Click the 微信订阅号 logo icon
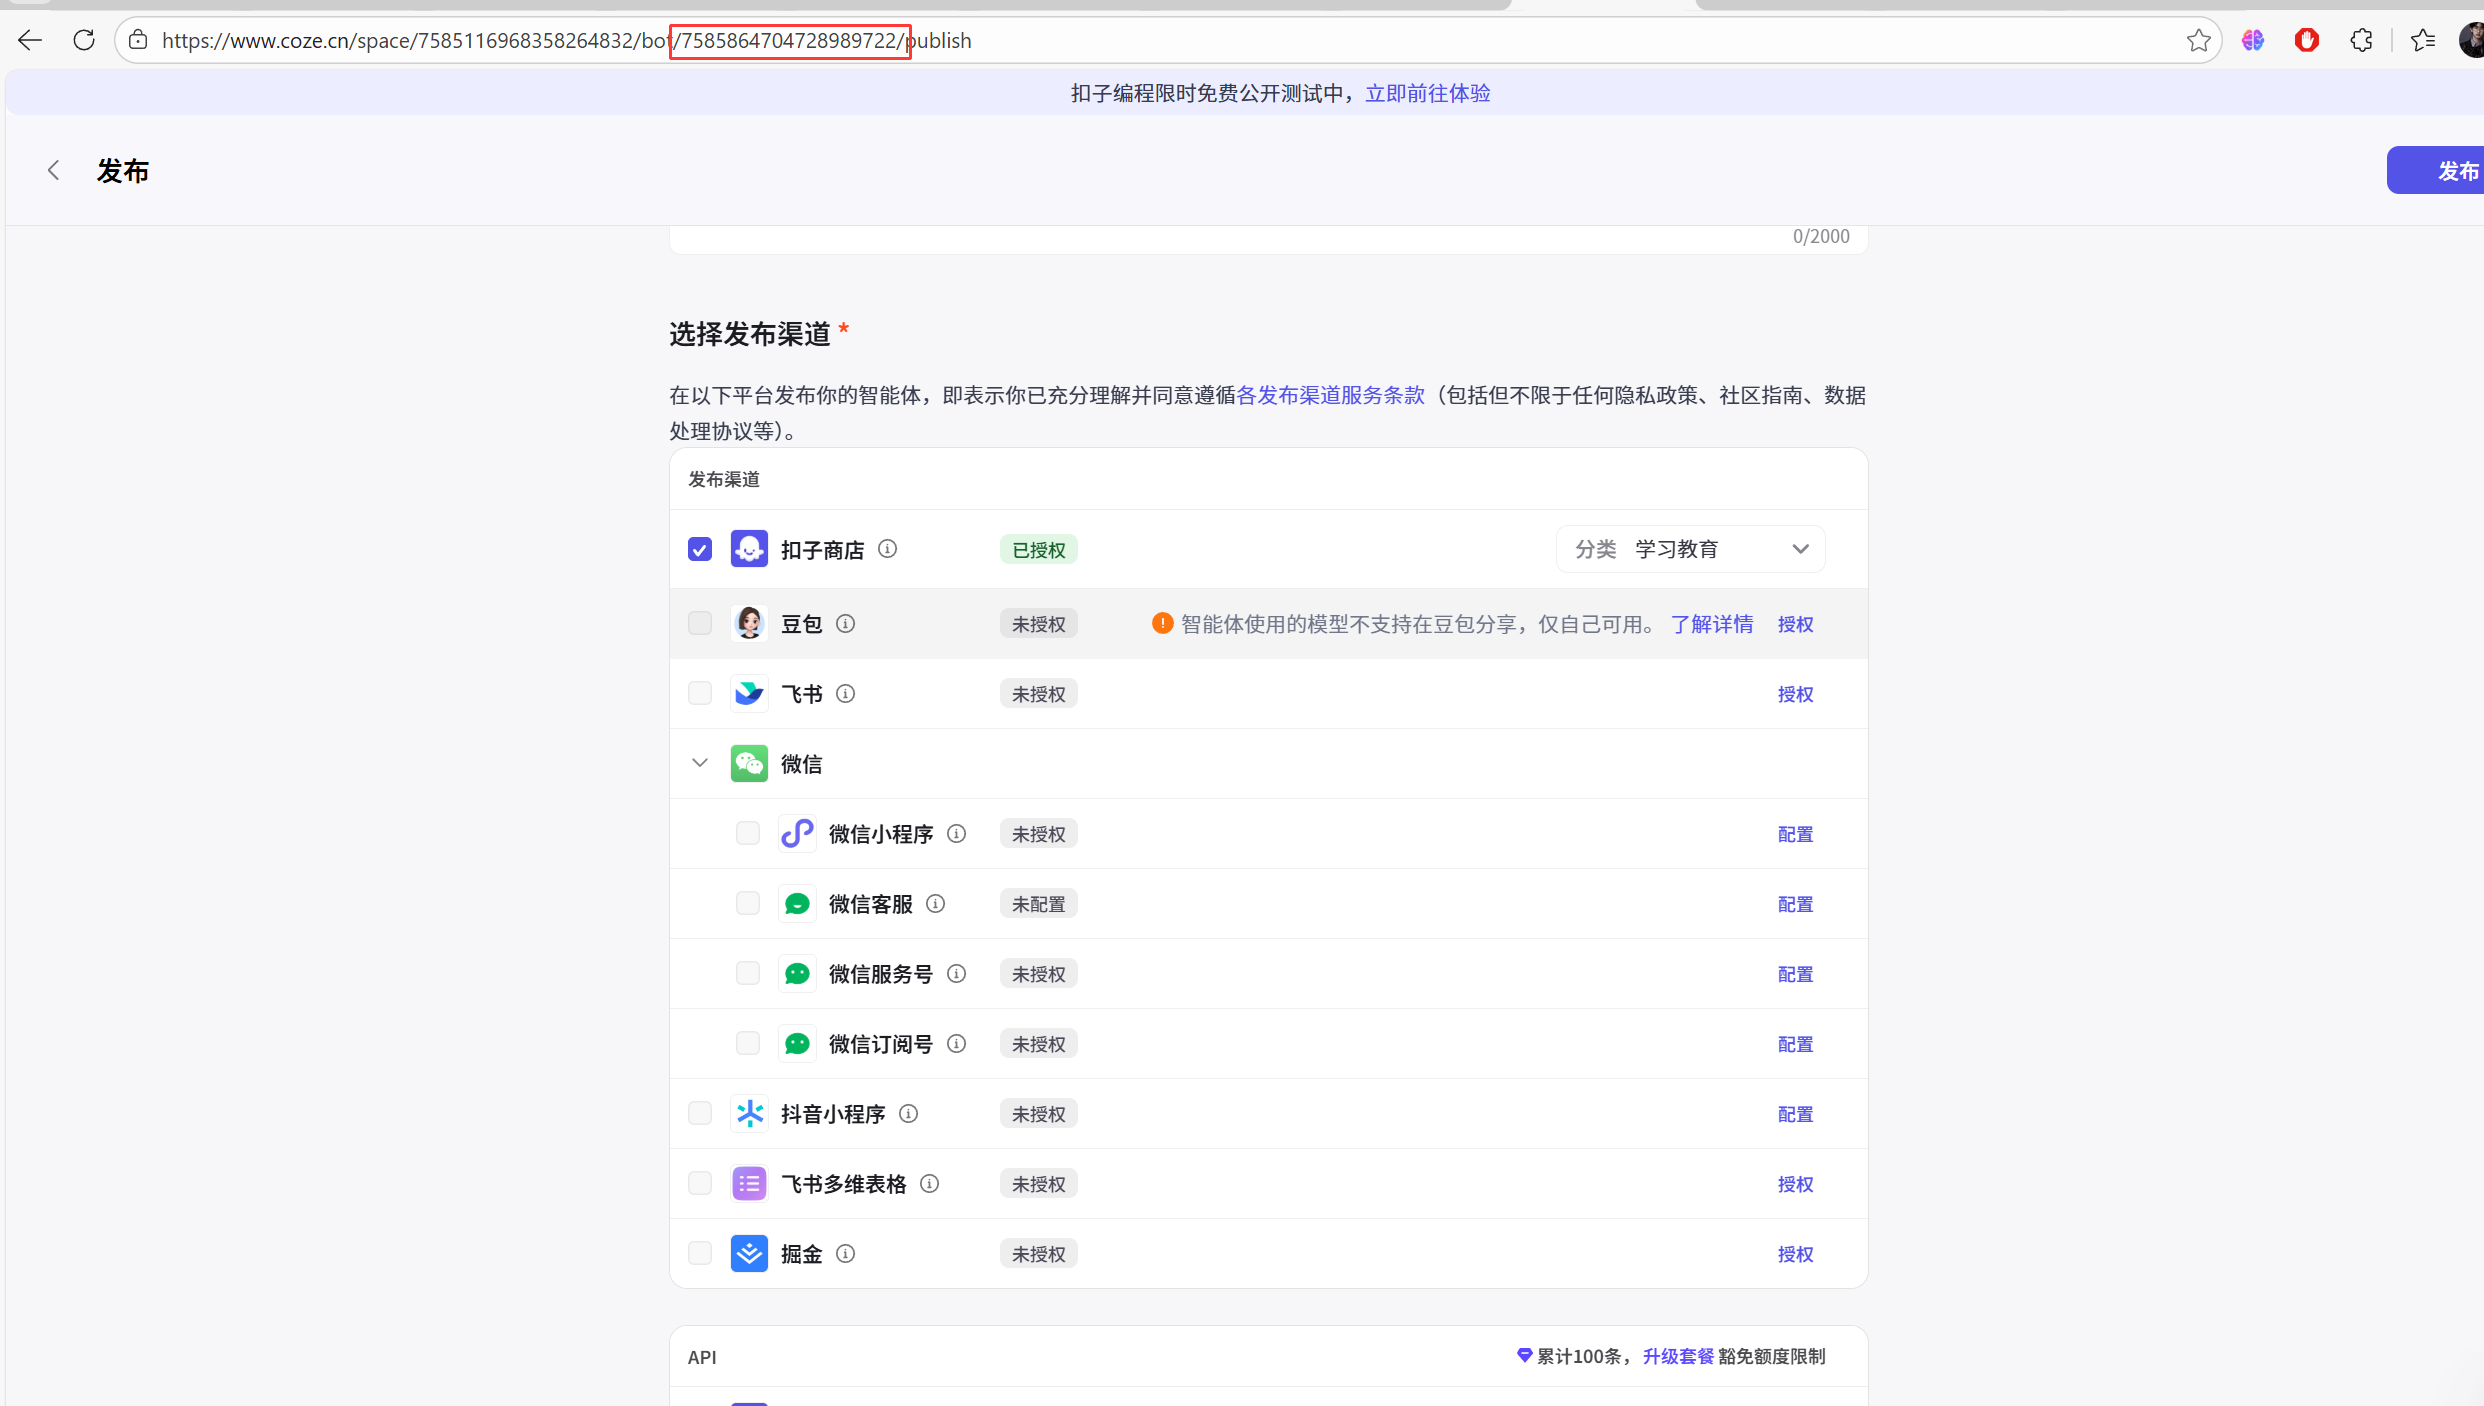Screen dimensions: 2484x1406 pos(797,1043)
